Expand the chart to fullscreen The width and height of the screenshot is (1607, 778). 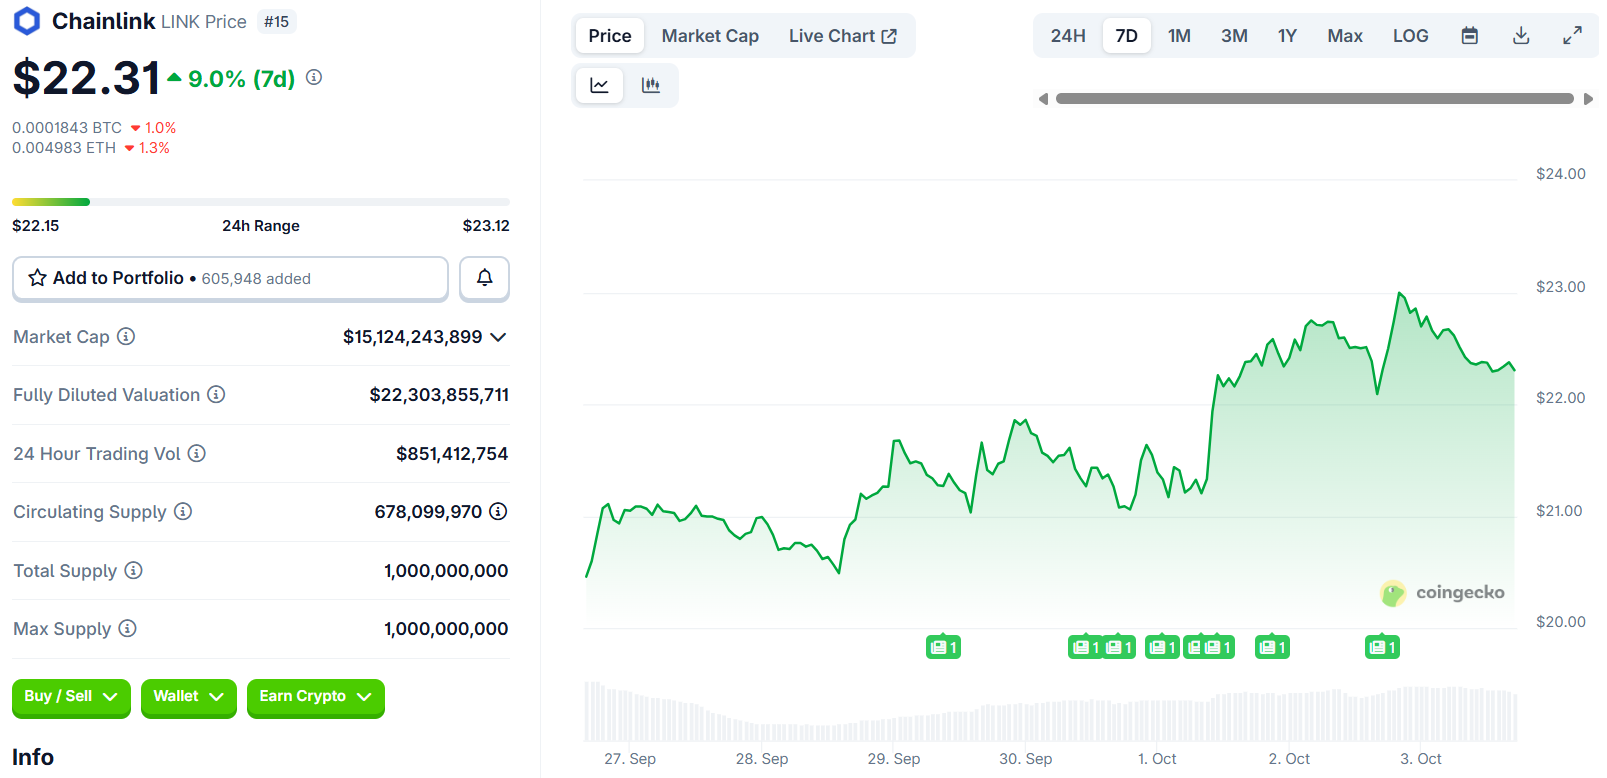tap(1572, 36)
